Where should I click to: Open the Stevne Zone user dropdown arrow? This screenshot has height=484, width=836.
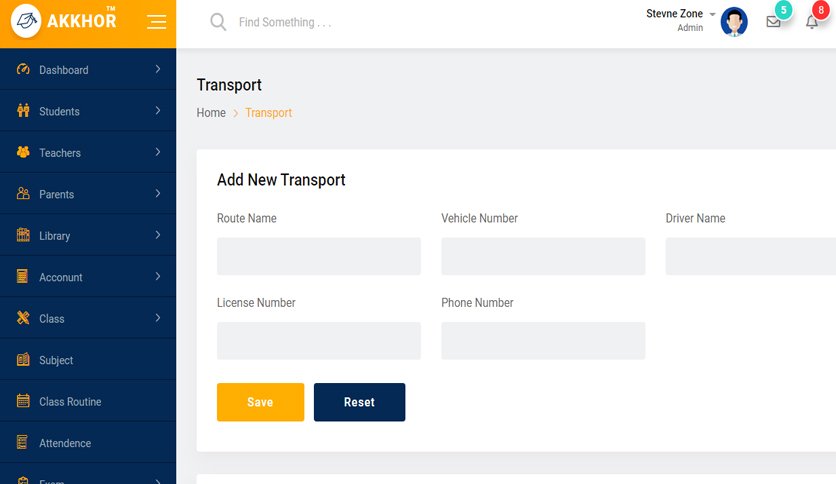[712, 14]
